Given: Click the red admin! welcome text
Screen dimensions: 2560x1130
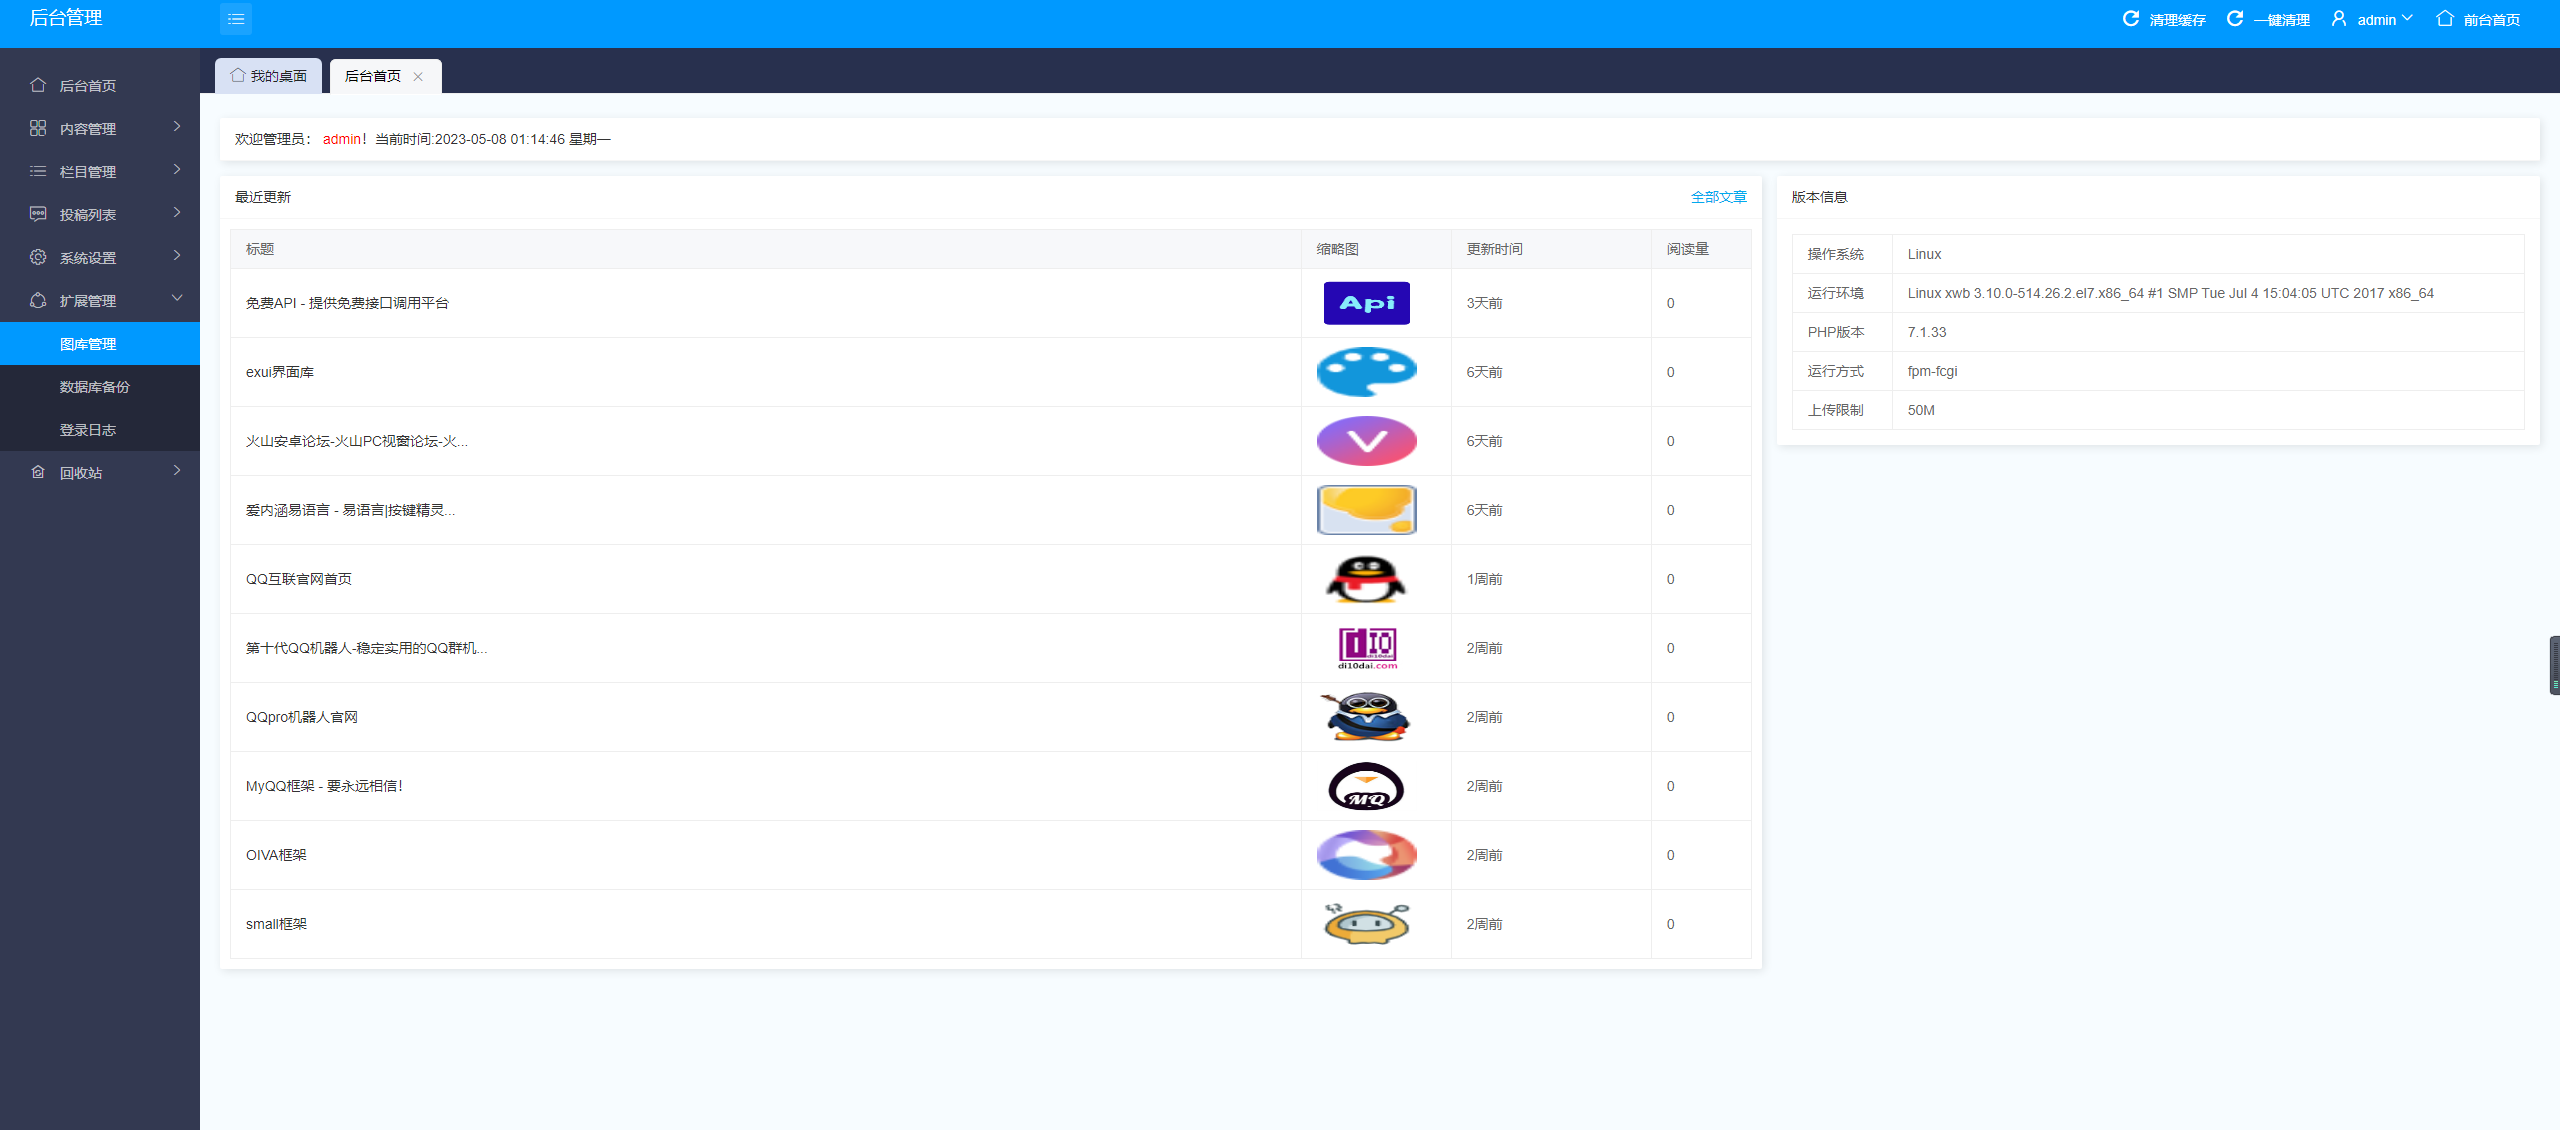Looking at the screenshot, I should 345,139.
